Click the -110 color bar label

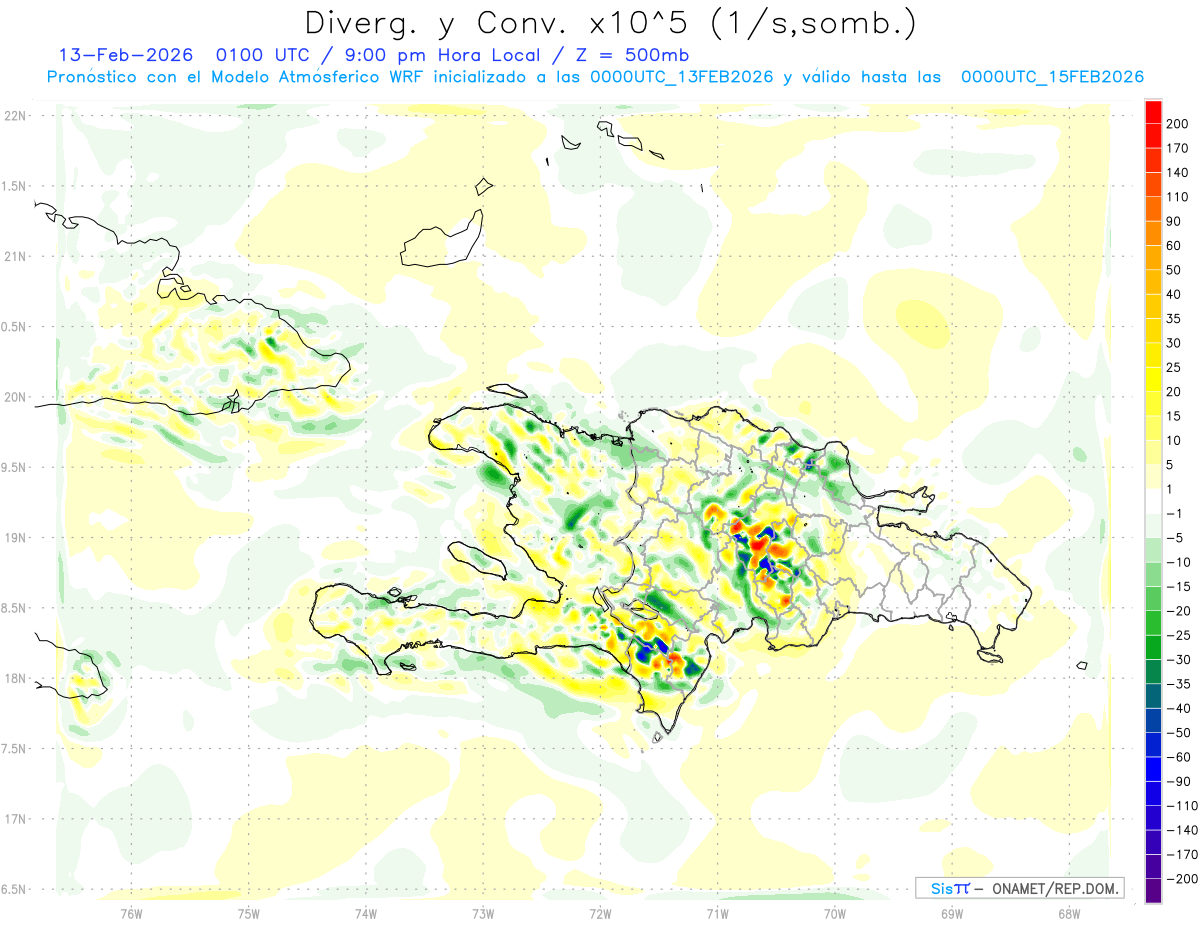click(x=1181, y=805)
